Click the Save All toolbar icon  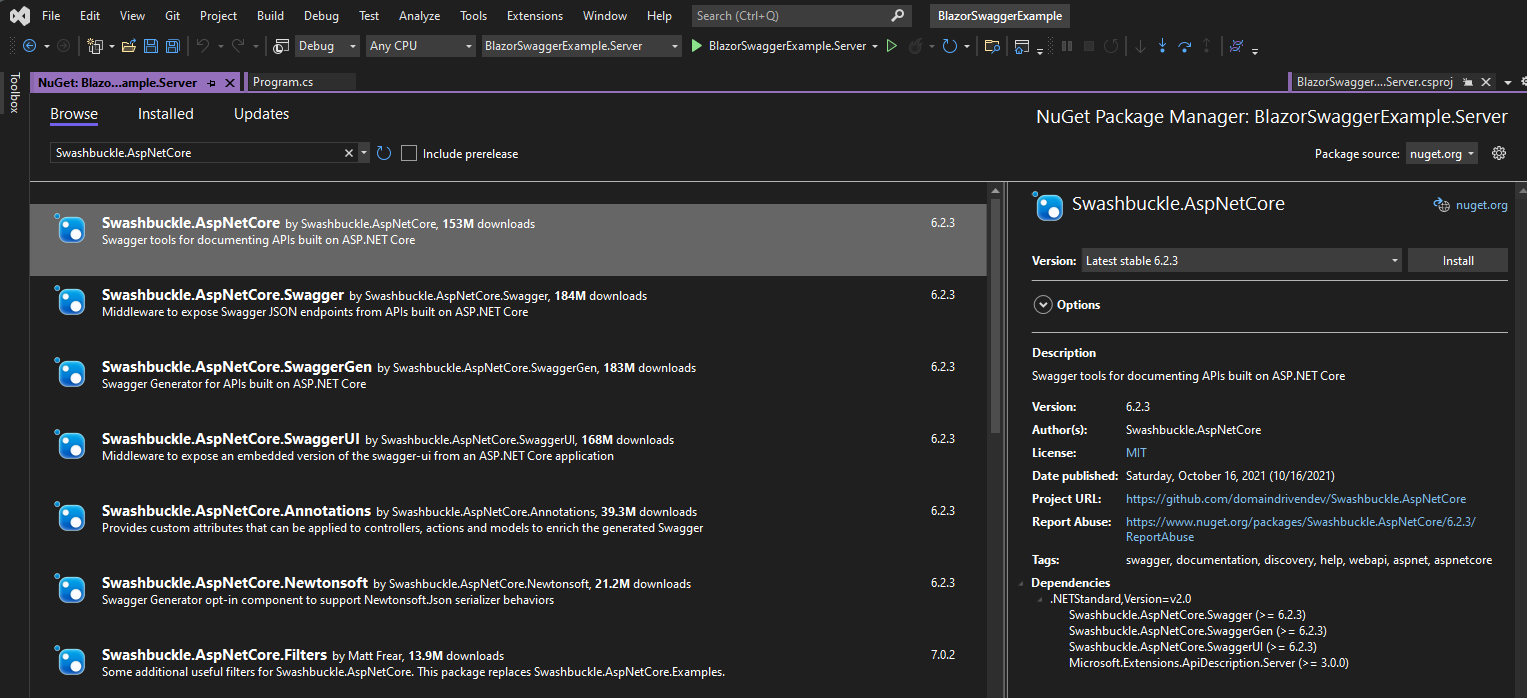coord(172,46)
